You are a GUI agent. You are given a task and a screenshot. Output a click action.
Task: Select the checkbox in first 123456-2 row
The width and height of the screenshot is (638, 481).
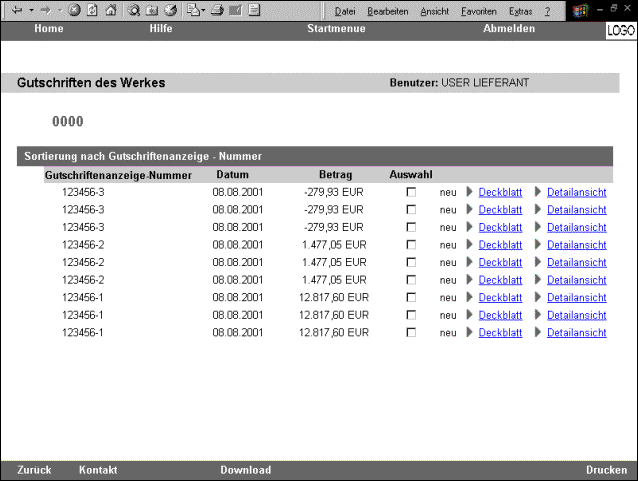click(411, 245)
